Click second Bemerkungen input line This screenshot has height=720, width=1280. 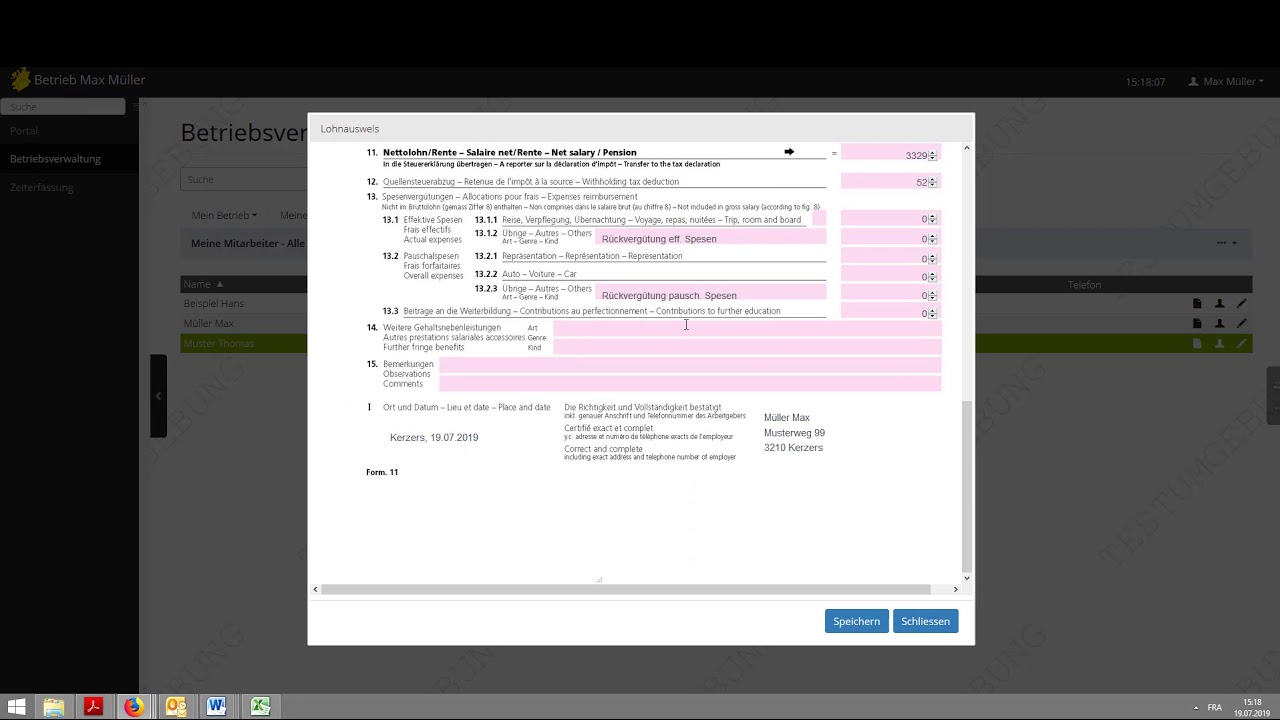pyautogui.click(x=690, y=383)
